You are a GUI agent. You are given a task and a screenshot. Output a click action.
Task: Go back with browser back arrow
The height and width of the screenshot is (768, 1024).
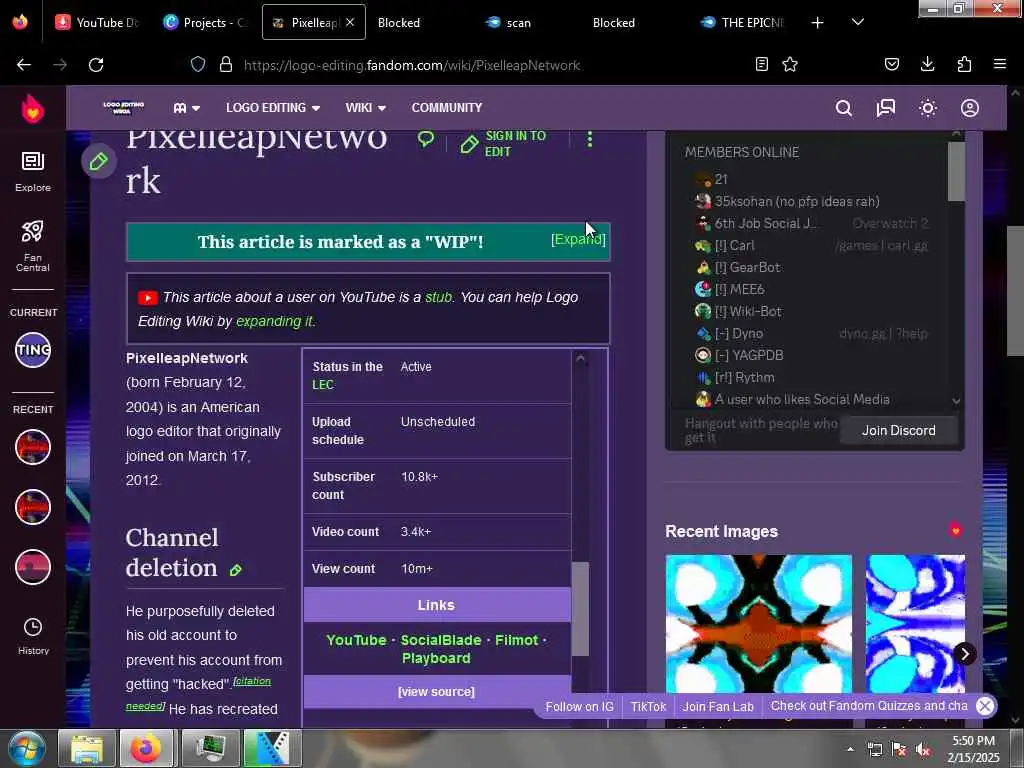24,65
